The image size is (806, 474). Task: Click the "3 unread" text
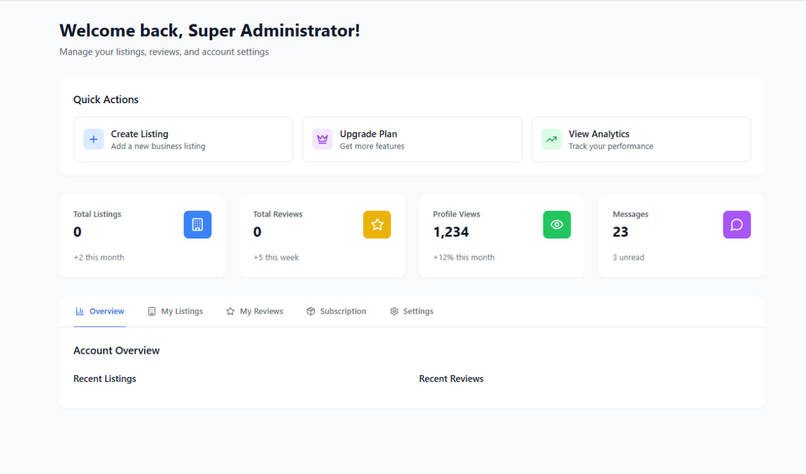coord(628,257)
